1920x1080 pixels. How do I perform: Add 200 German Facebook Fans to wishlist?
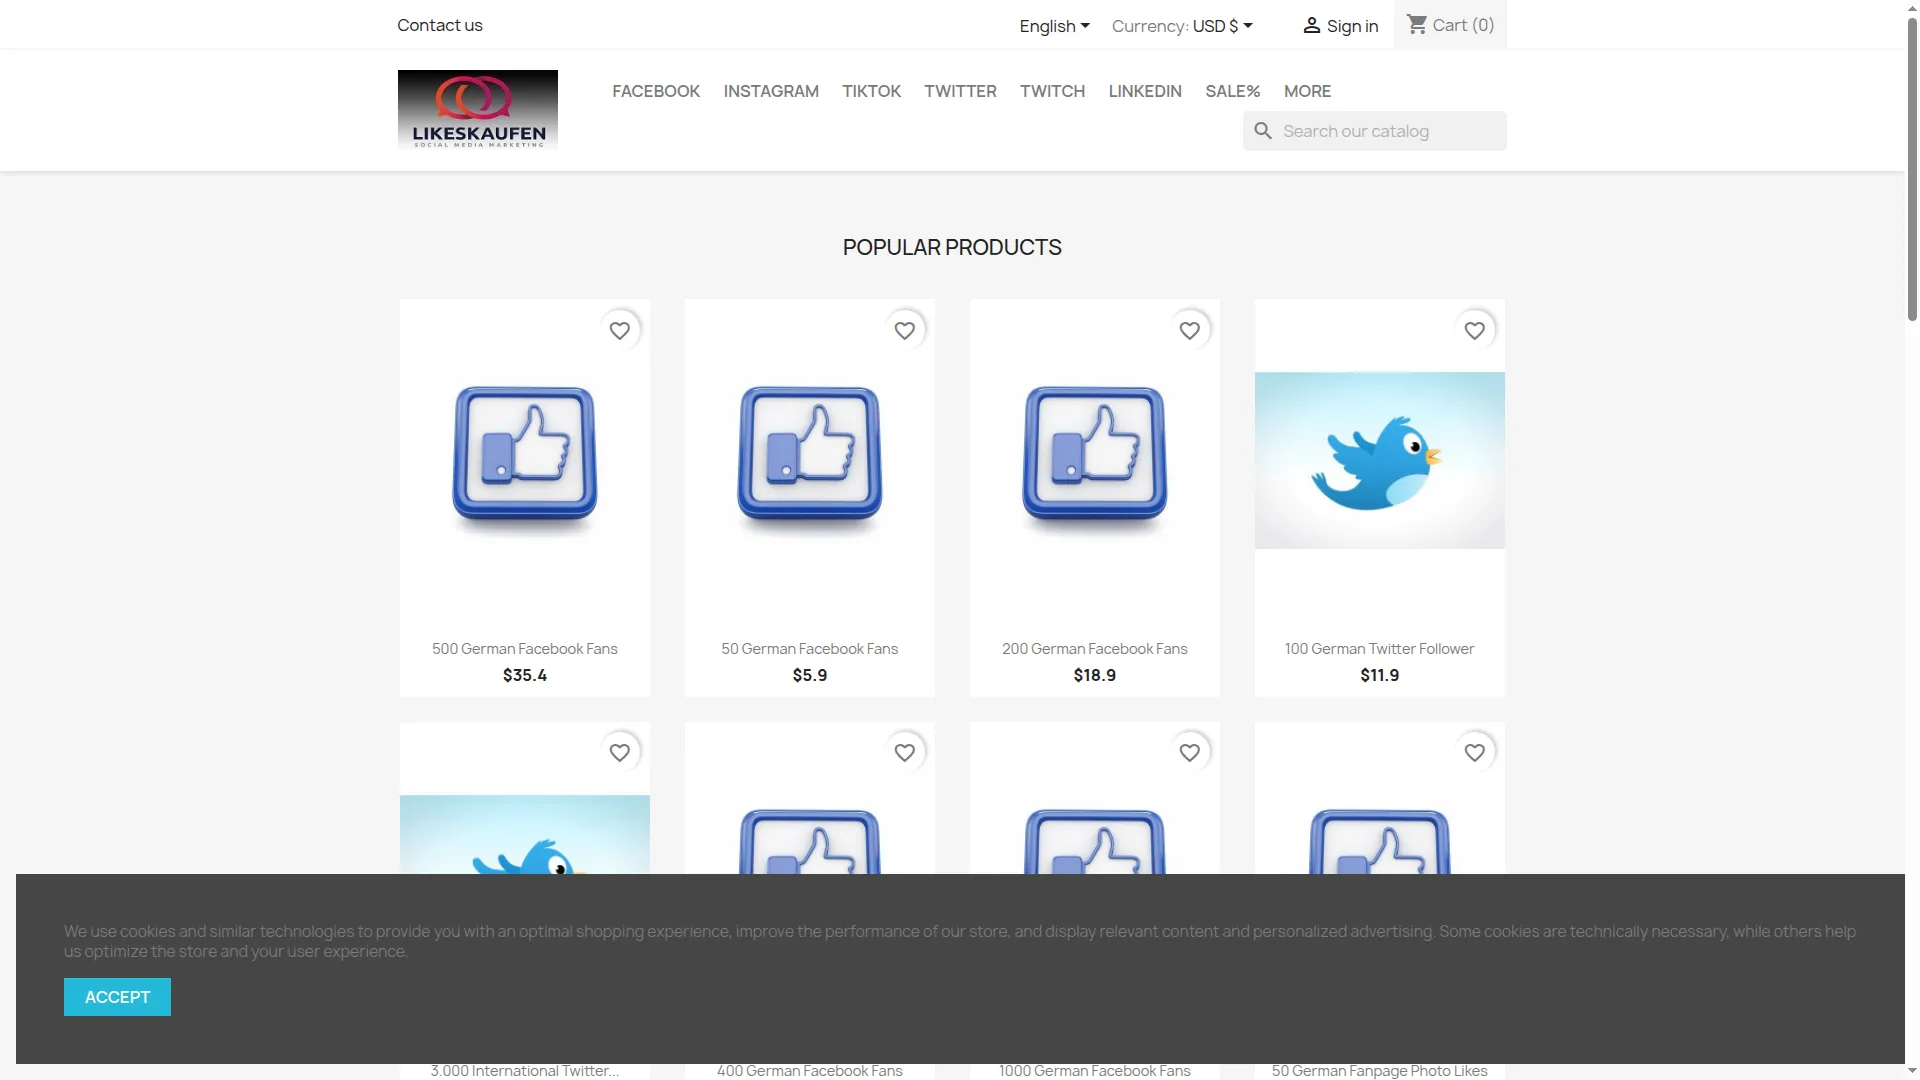click(x=1190, y=330)
